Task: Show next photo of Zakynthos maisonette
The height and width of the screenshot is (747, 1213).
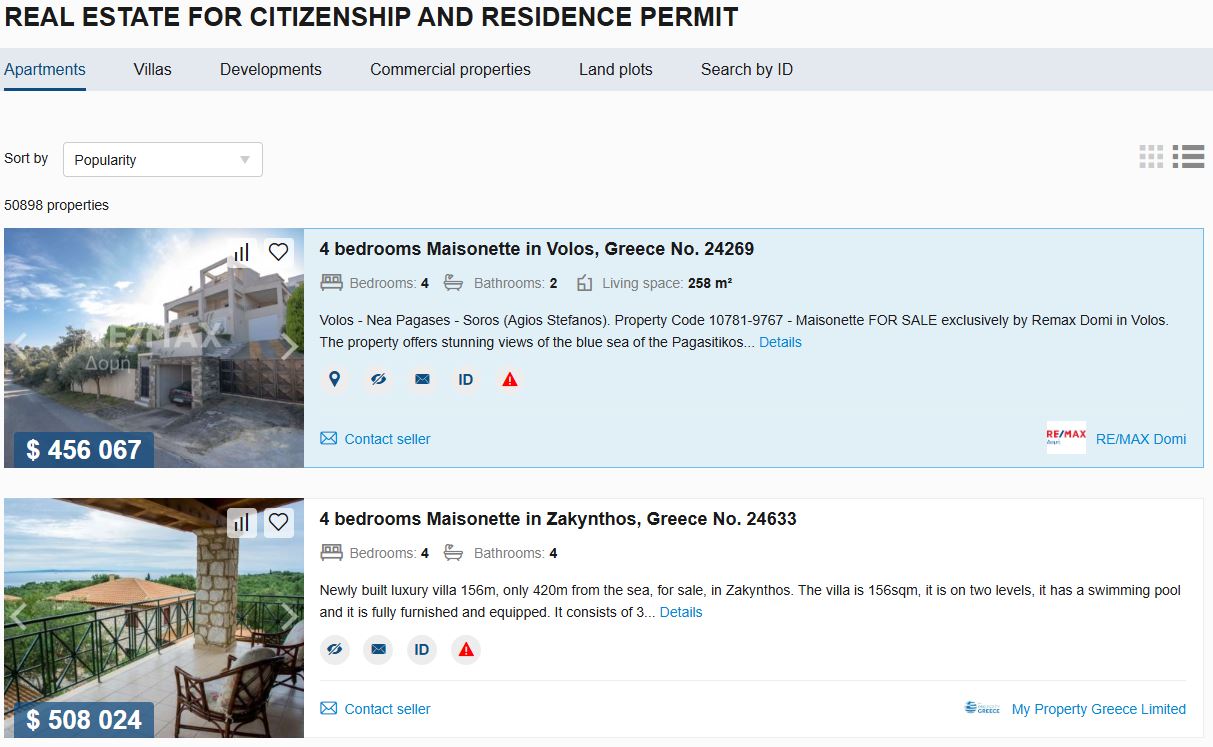Action: pyautogui.click(x=289, y=617)
